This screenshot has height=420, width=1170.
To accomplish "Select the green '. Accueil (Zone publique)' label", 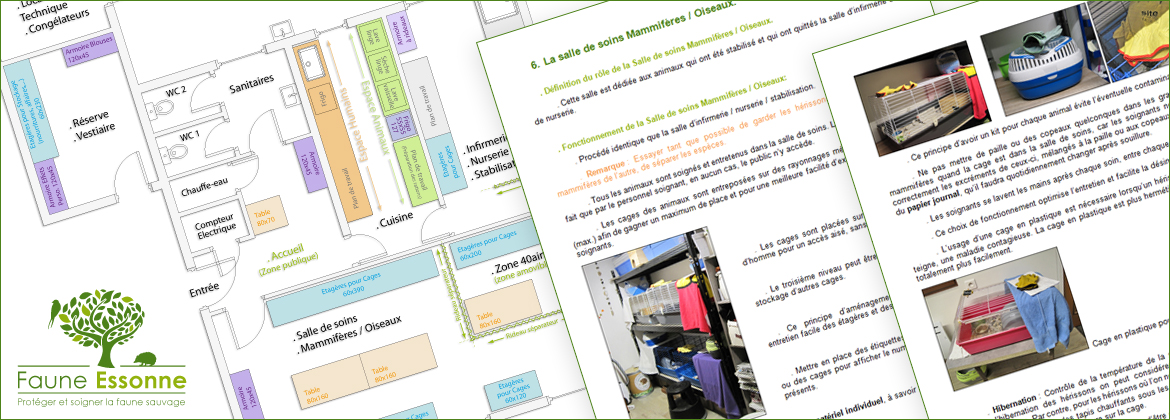I will click(290, 260).
